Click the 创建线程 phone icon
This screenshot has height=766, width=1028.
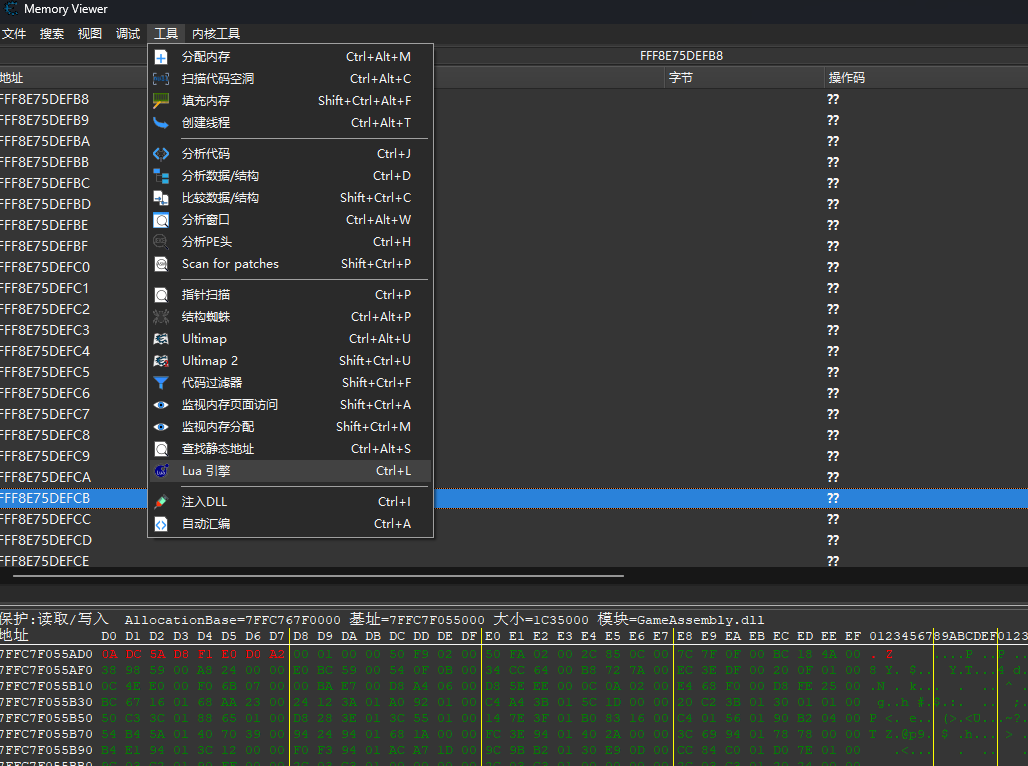(161, 123)
